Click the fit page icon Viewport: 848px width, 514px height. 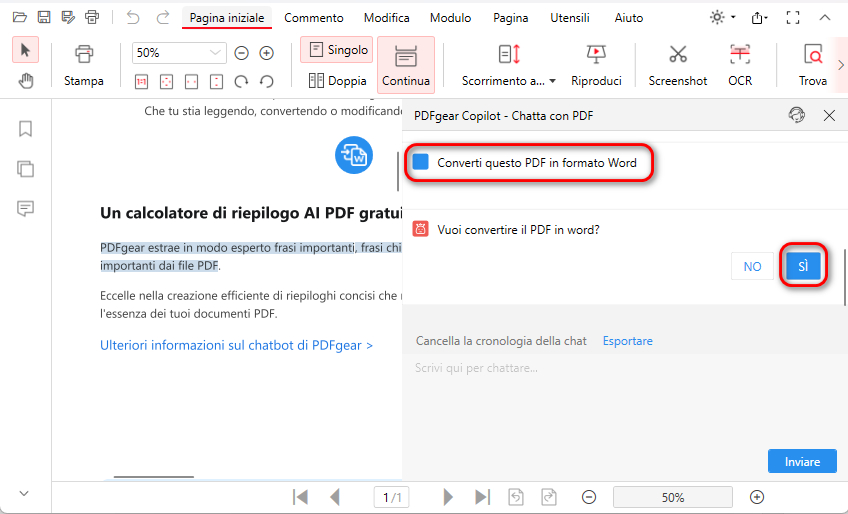click(x=167, y=82)
